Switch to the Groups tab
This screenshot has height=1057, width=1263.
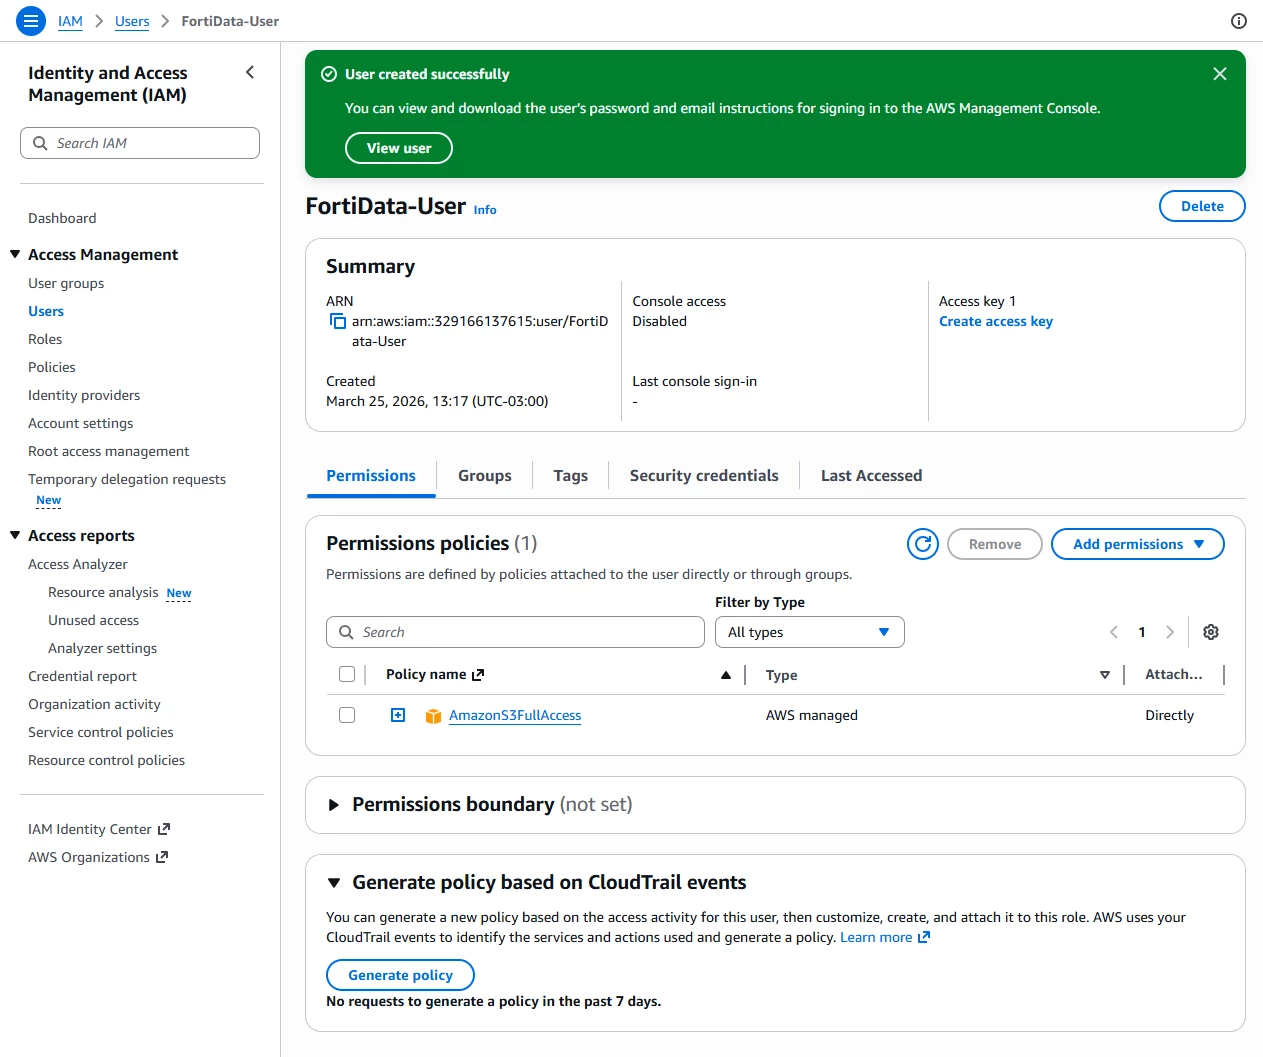tap(485, 476)
